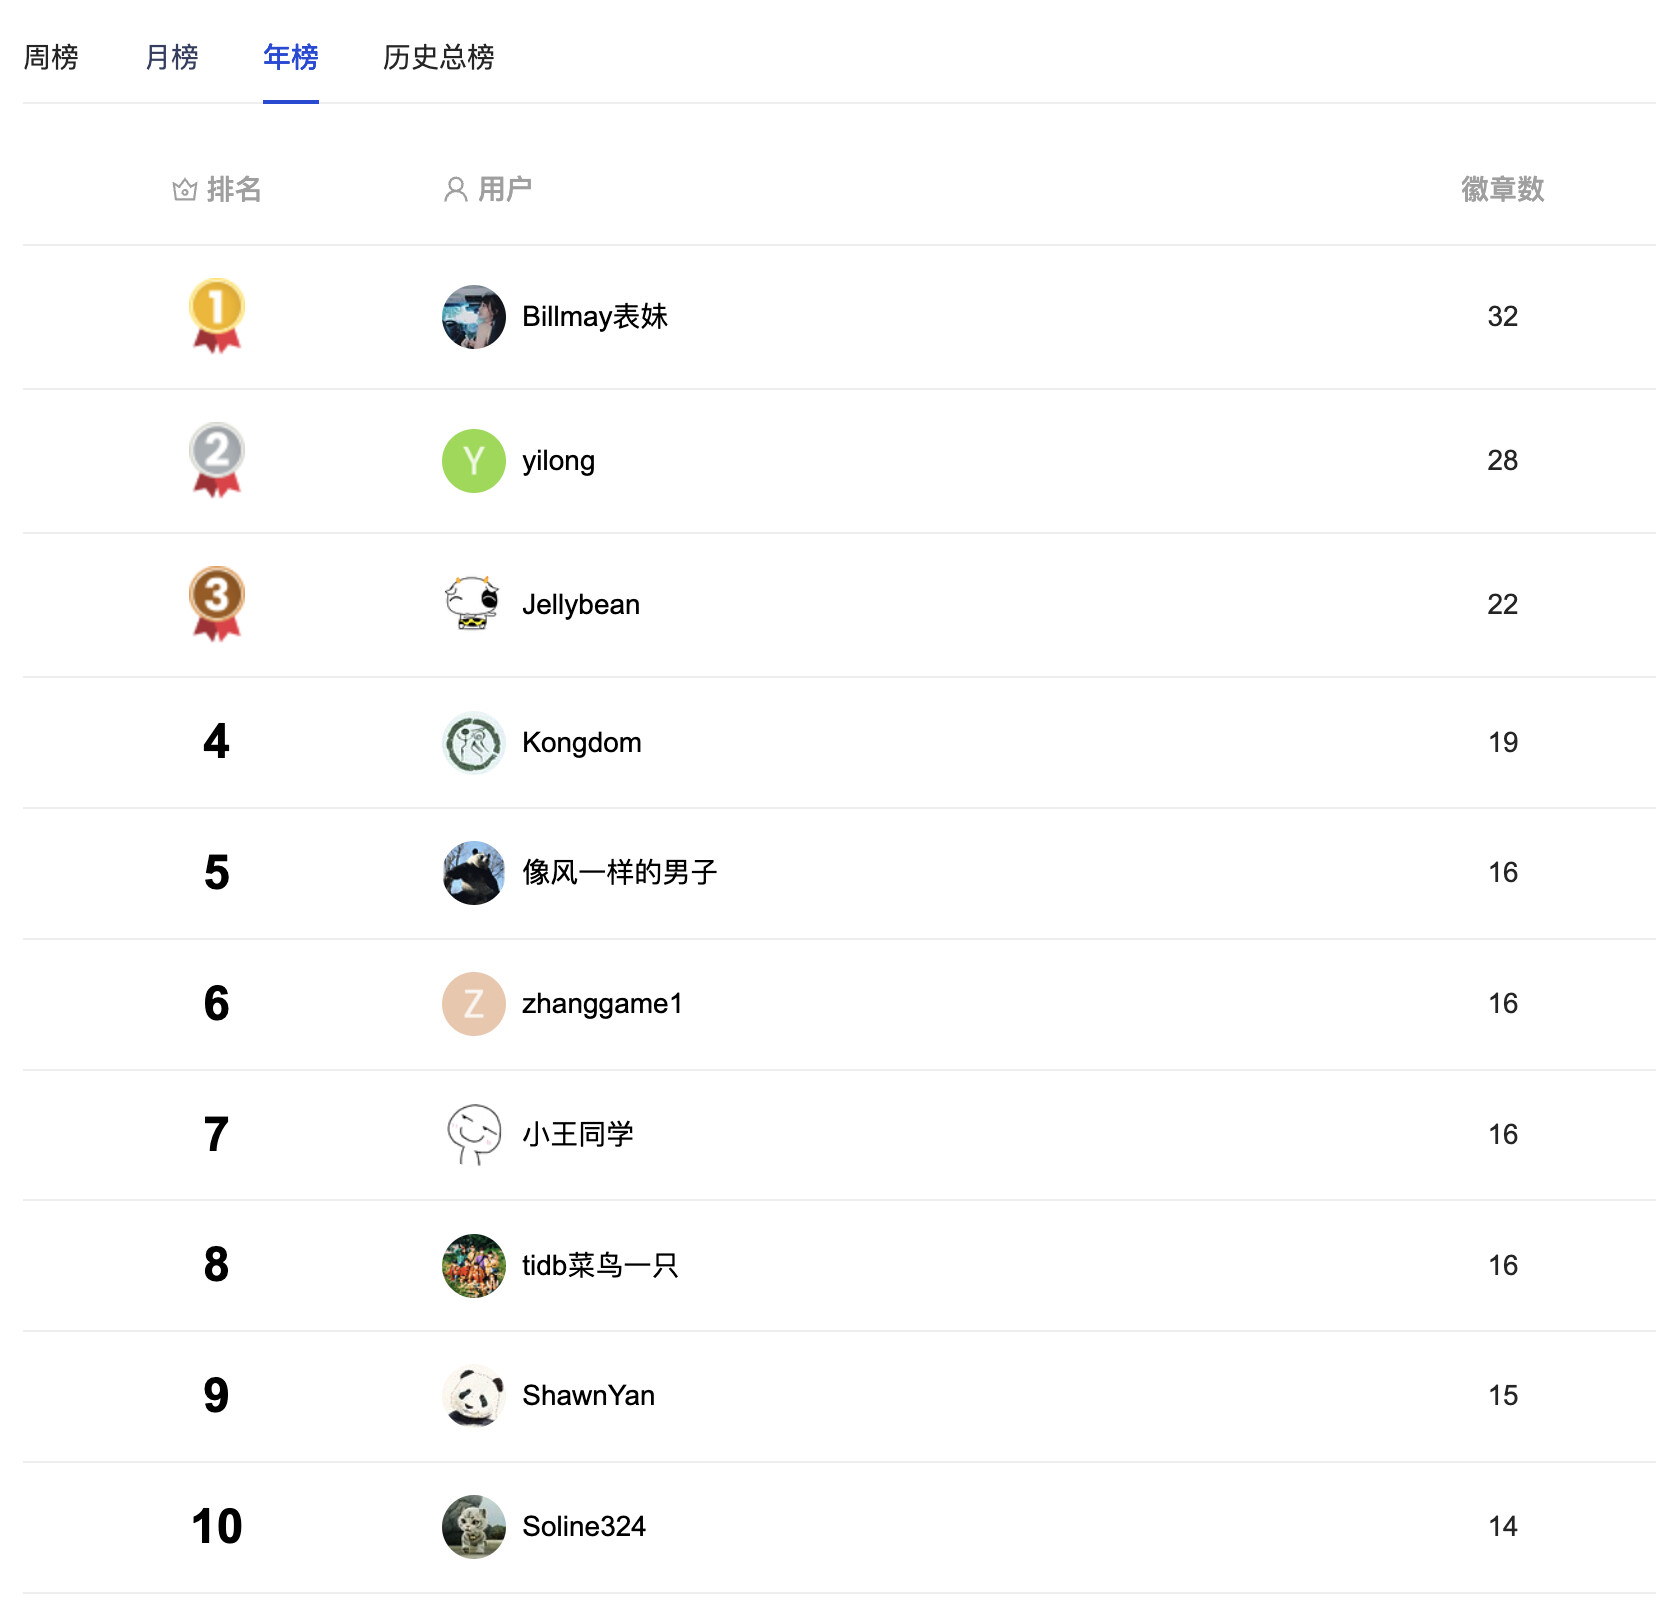Switch to the 月榜 tab
This screenshot has height=1598, width=1656.
[172, 57]
